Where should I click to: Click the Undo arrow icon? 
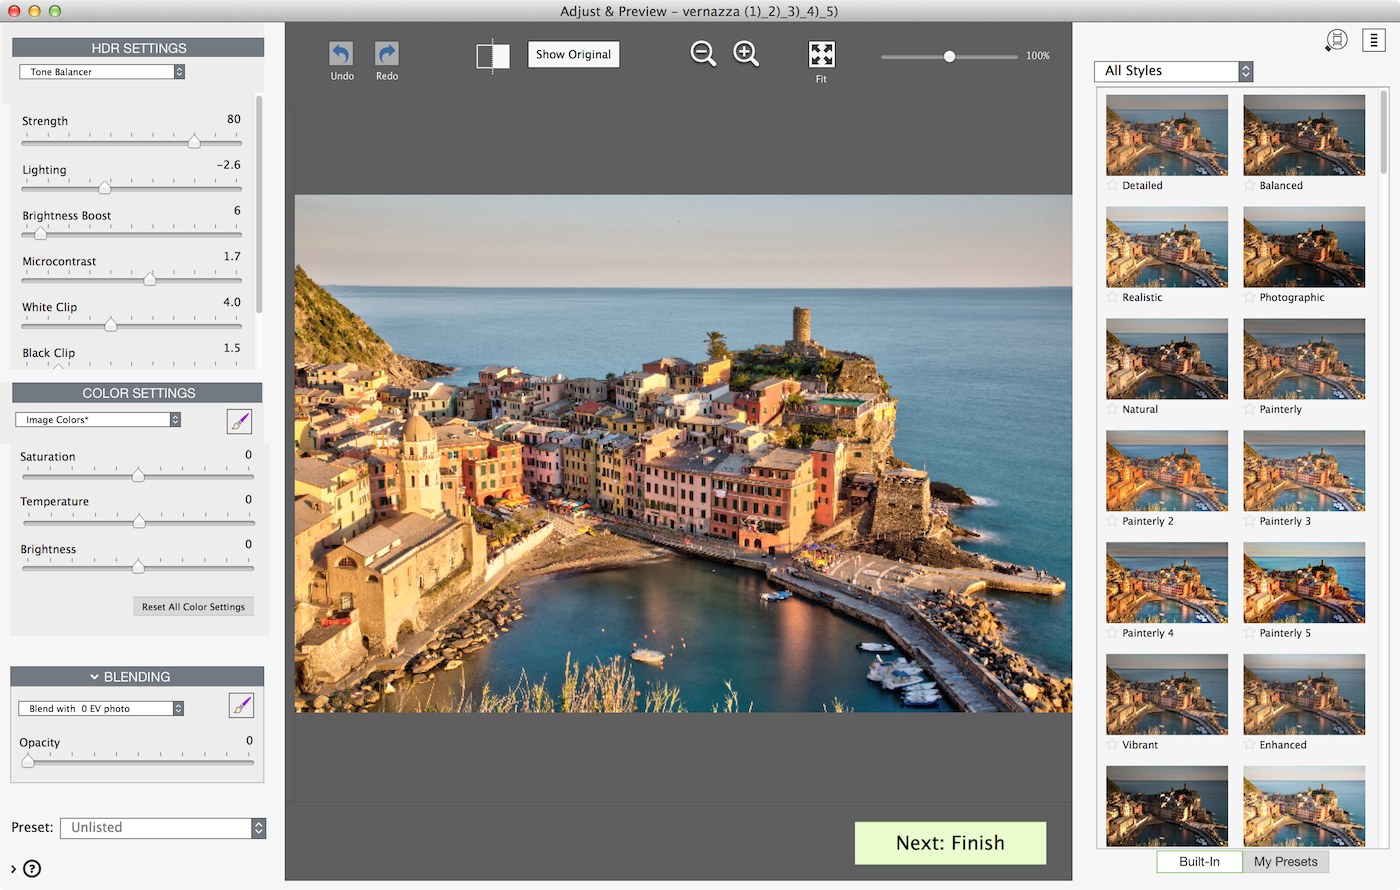click(342, 54)
